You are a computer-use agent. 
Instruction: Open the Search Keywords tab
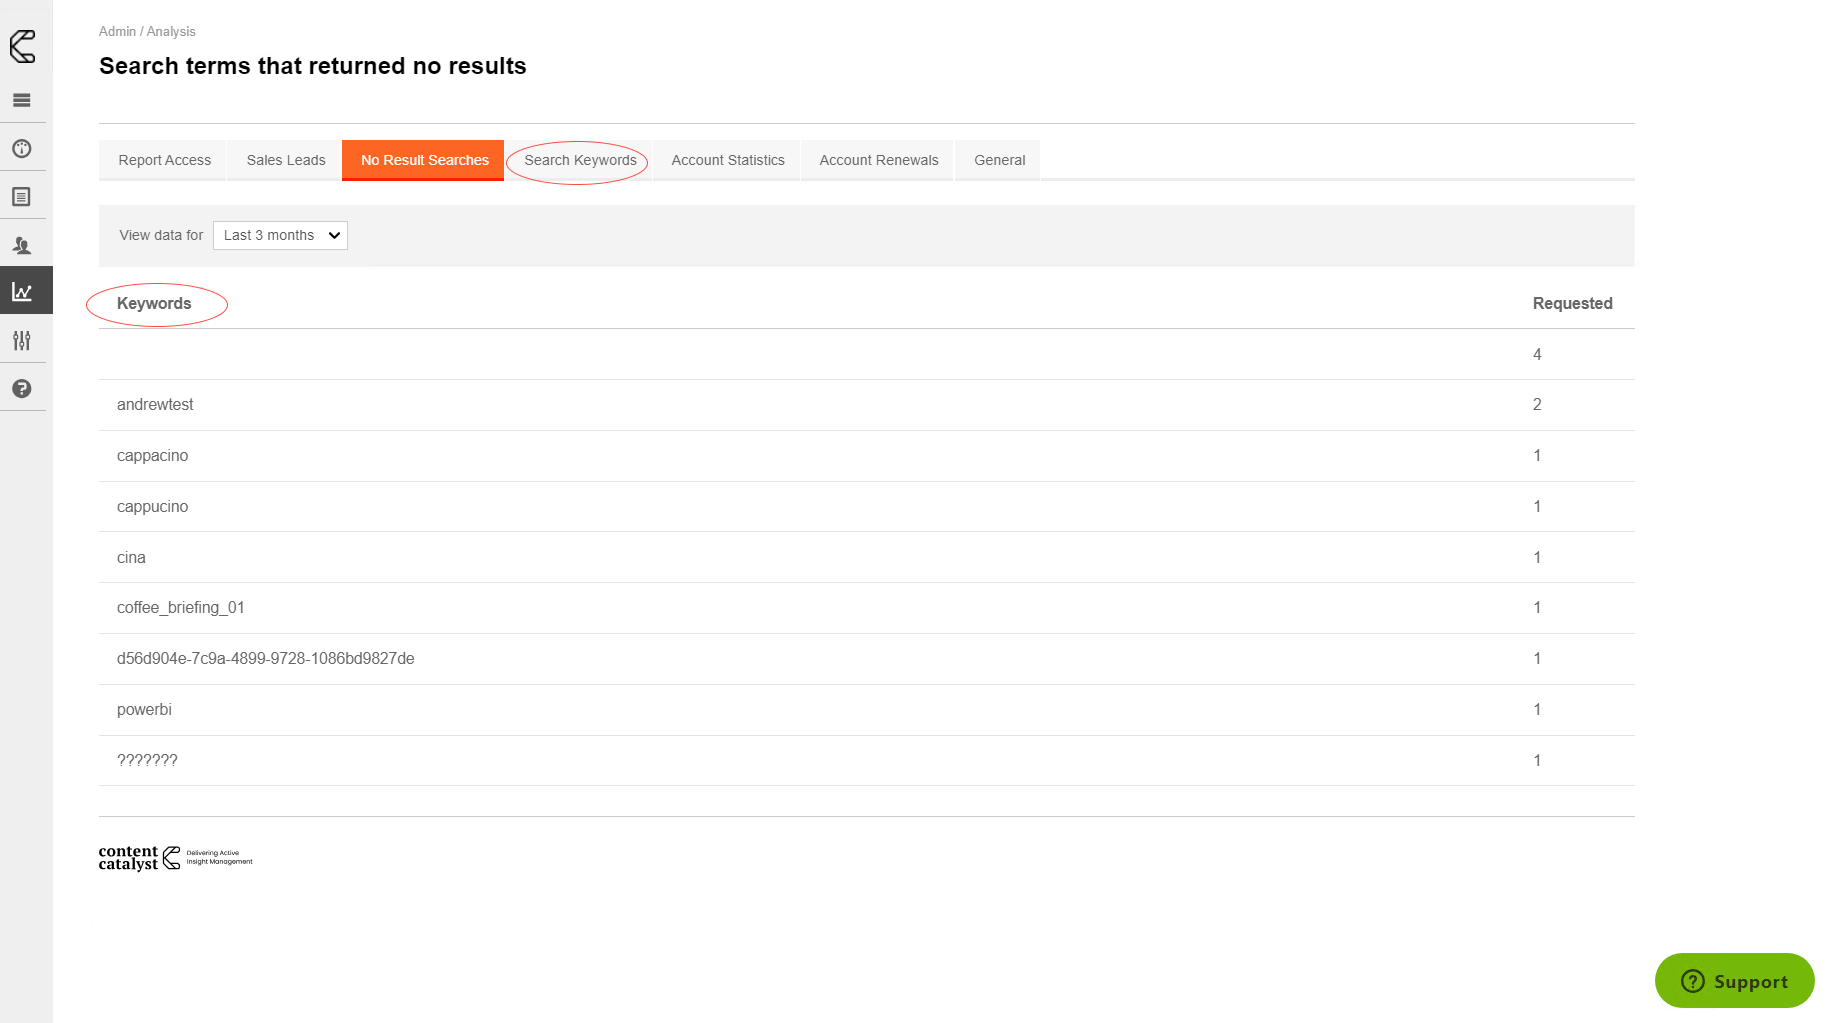click(x=580, y=160)
